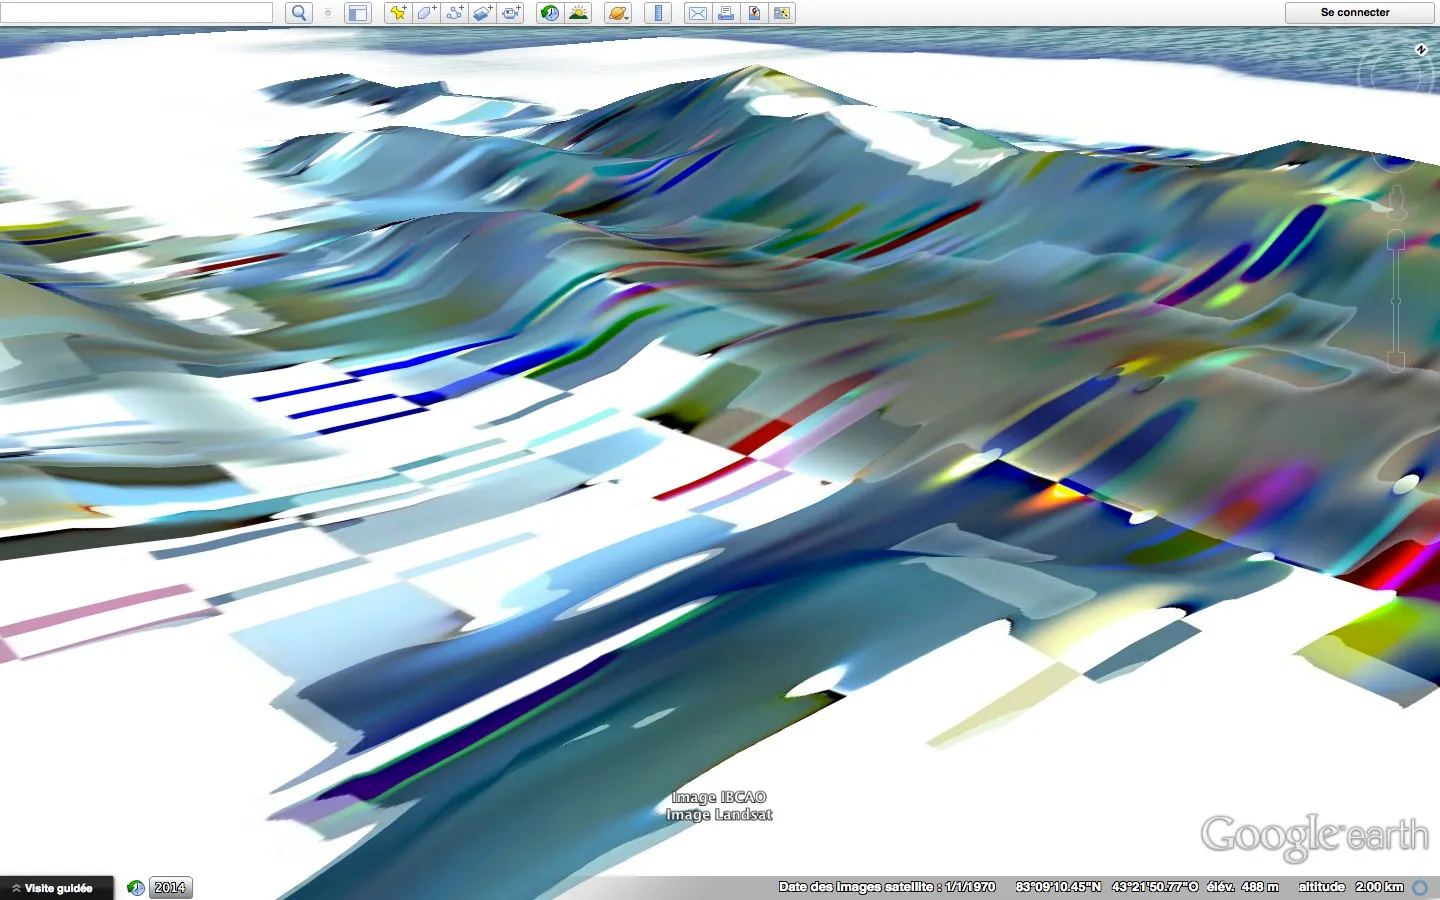The image size is (1440, 900).
Task: Select the ruler measurement tool
Action: [657, 13]
